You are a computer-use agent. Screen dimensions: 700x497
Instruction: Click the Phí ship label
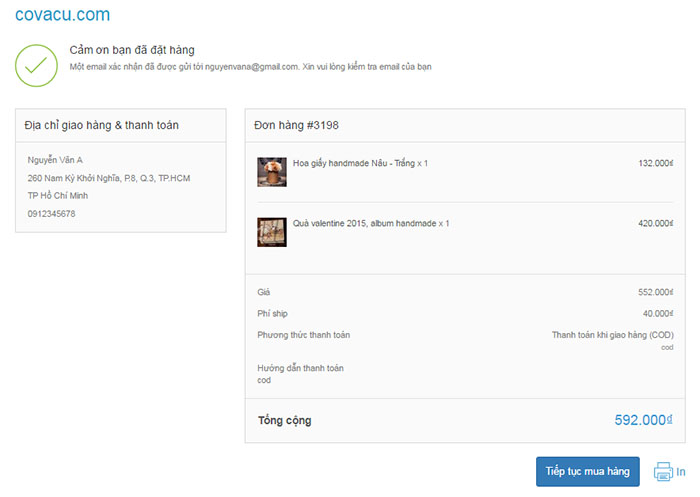point(272,313)
